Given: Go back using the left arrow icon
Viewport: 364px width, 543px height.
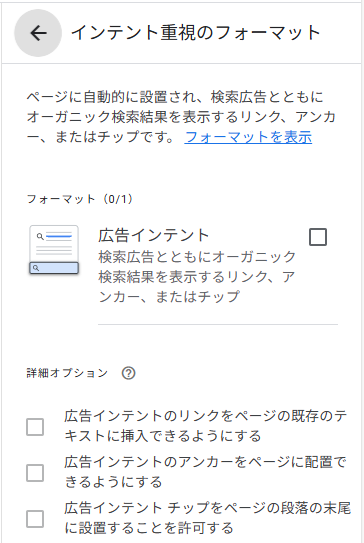Looking at the screenshot, I should [x=38, y=33].
